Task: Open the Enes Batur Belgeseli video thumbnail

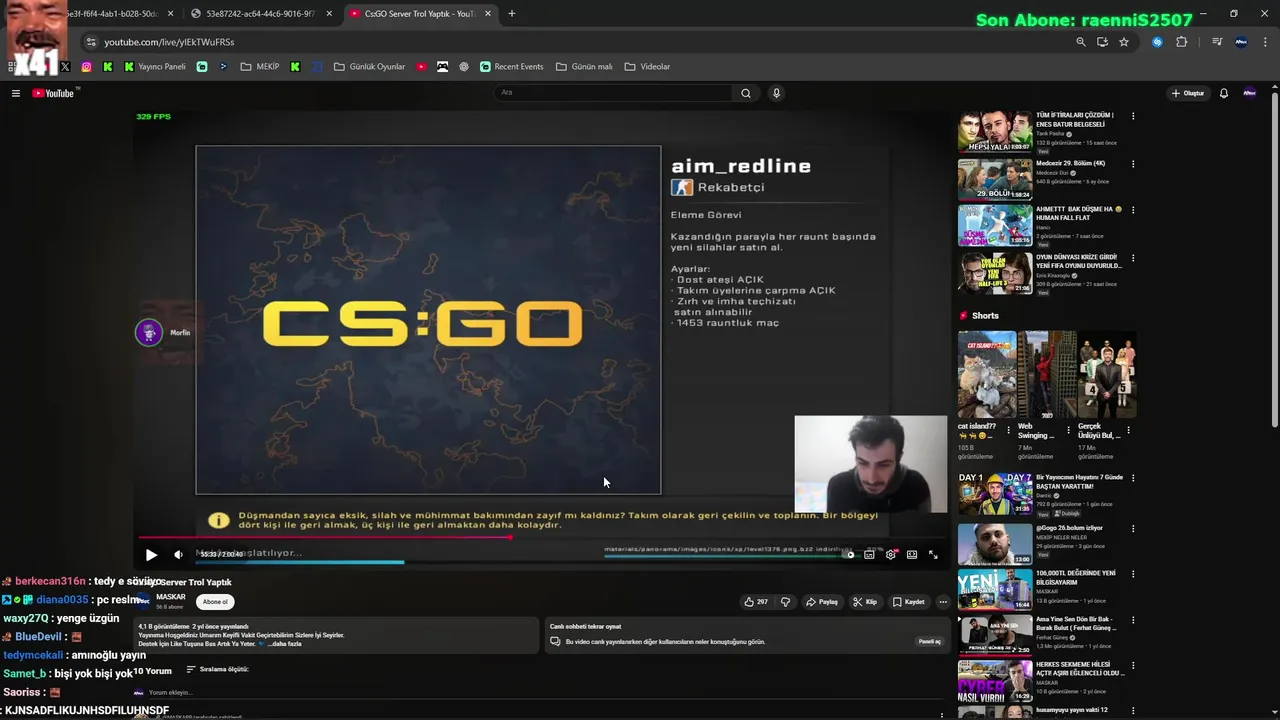Action: (x=995, y=132)
